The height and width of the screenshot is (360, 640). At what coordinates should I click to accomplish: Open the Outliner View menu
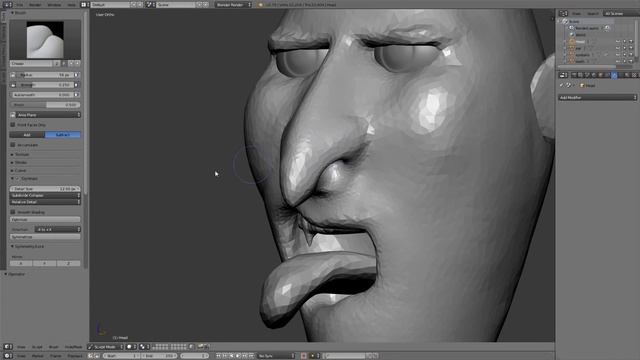point(576,13)
